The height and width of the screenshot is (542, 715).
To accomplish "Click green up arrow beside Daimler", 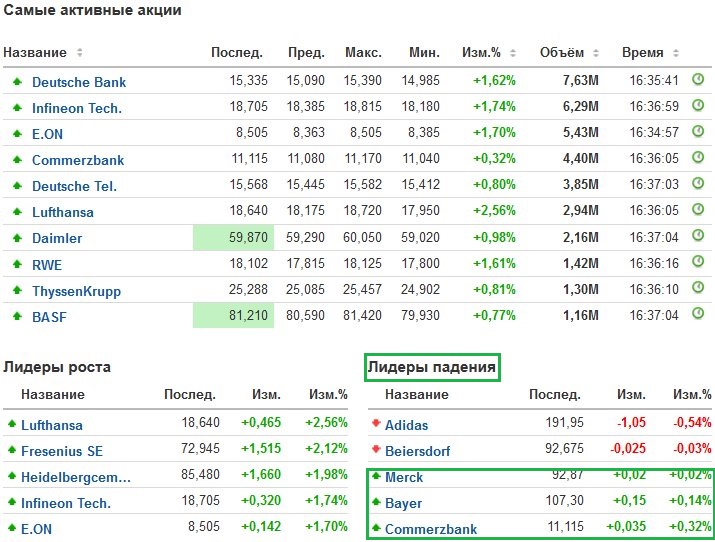I will coord(17,238).
